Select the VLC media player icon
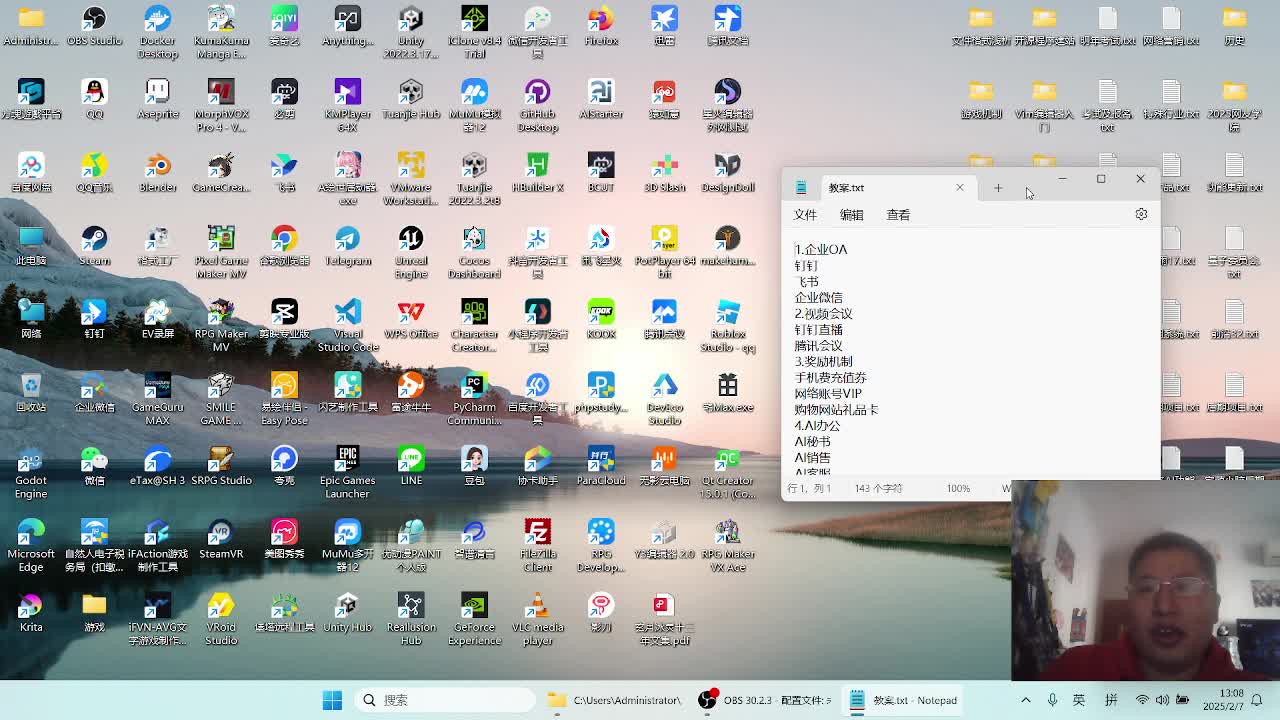The width and height of the screenshot is (1280, 720). (x=537, y=619)
